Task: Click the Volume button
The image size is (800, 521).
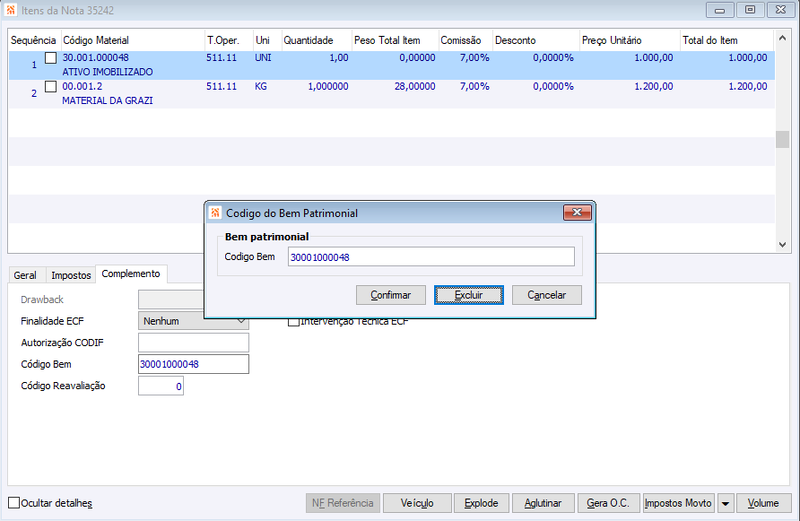Action: [x=763, y=503]
